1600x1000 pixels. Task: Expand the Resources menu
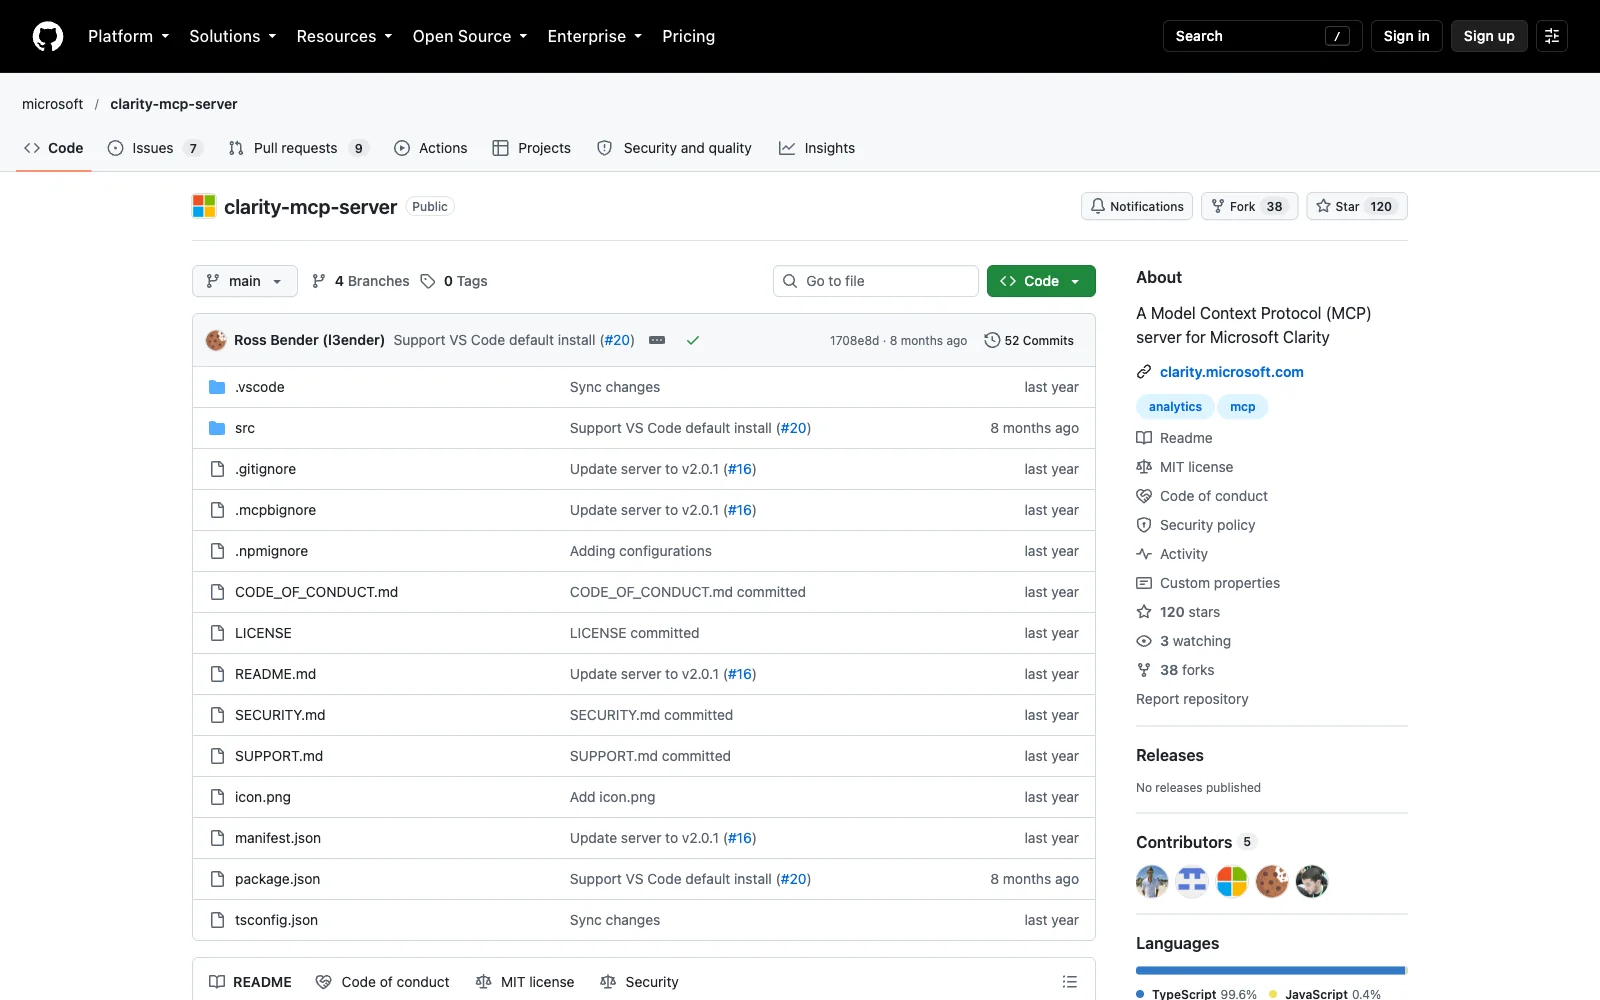[x=344, y=36]
